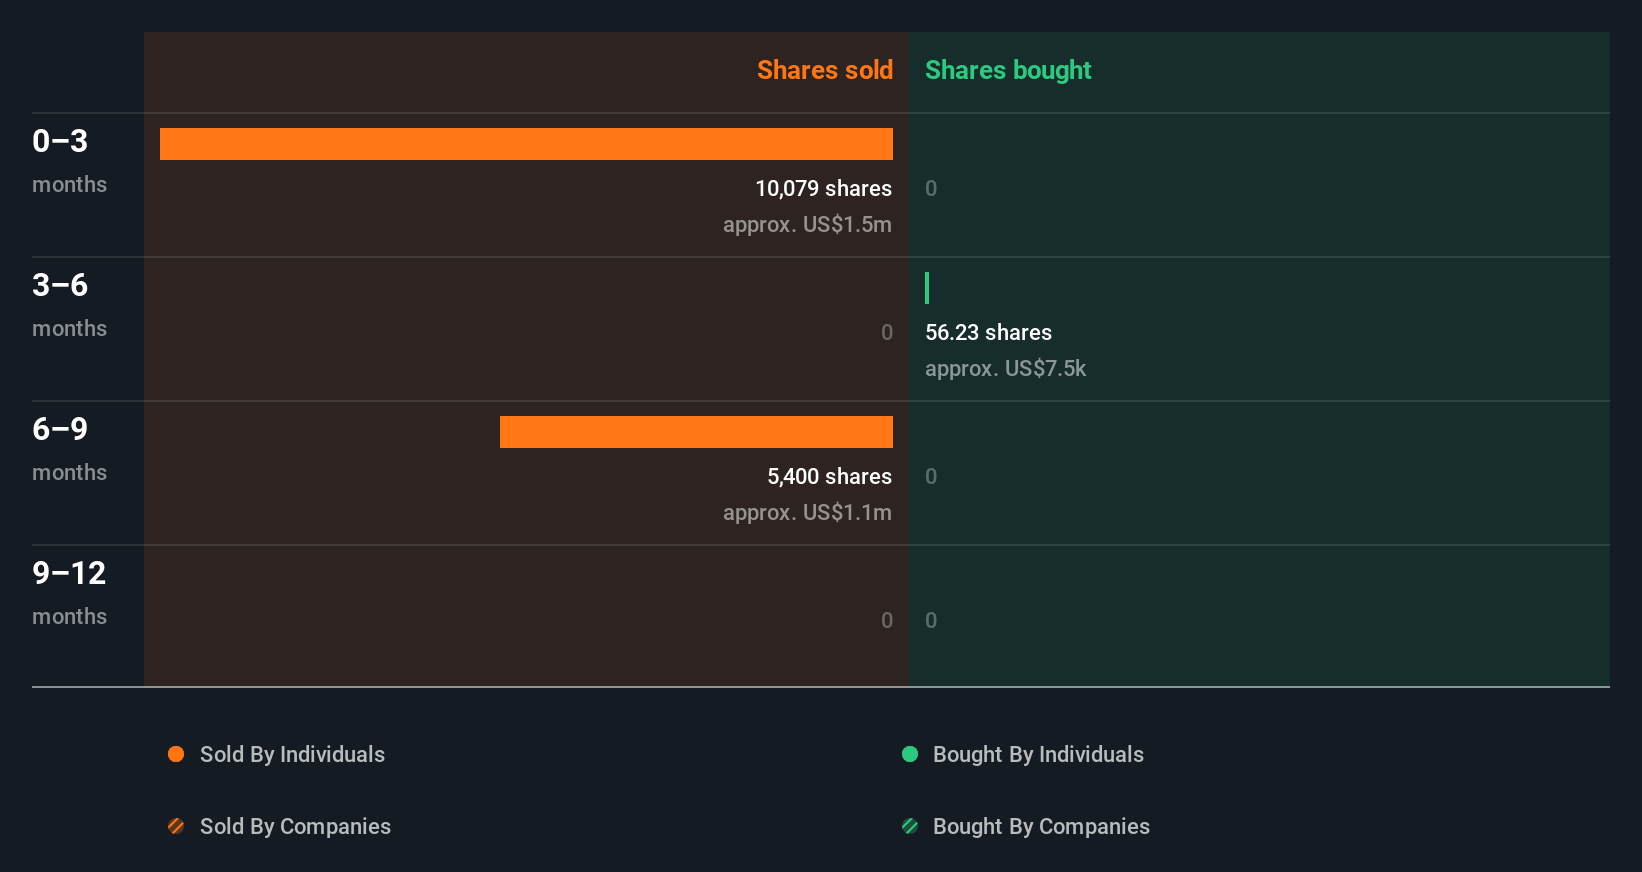Viewport: 1642px width, 872px height.
Task: Click the green Bought By Individuals legend dot
Action: point(910,754)
